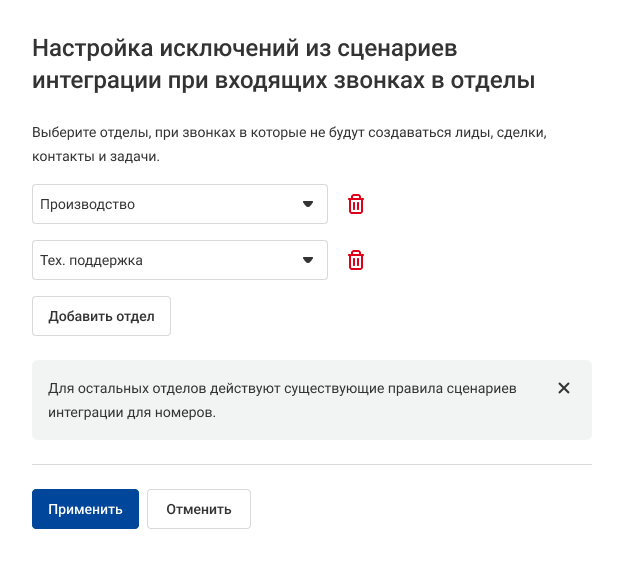Click the Добавить отдел button

point(101,316)
